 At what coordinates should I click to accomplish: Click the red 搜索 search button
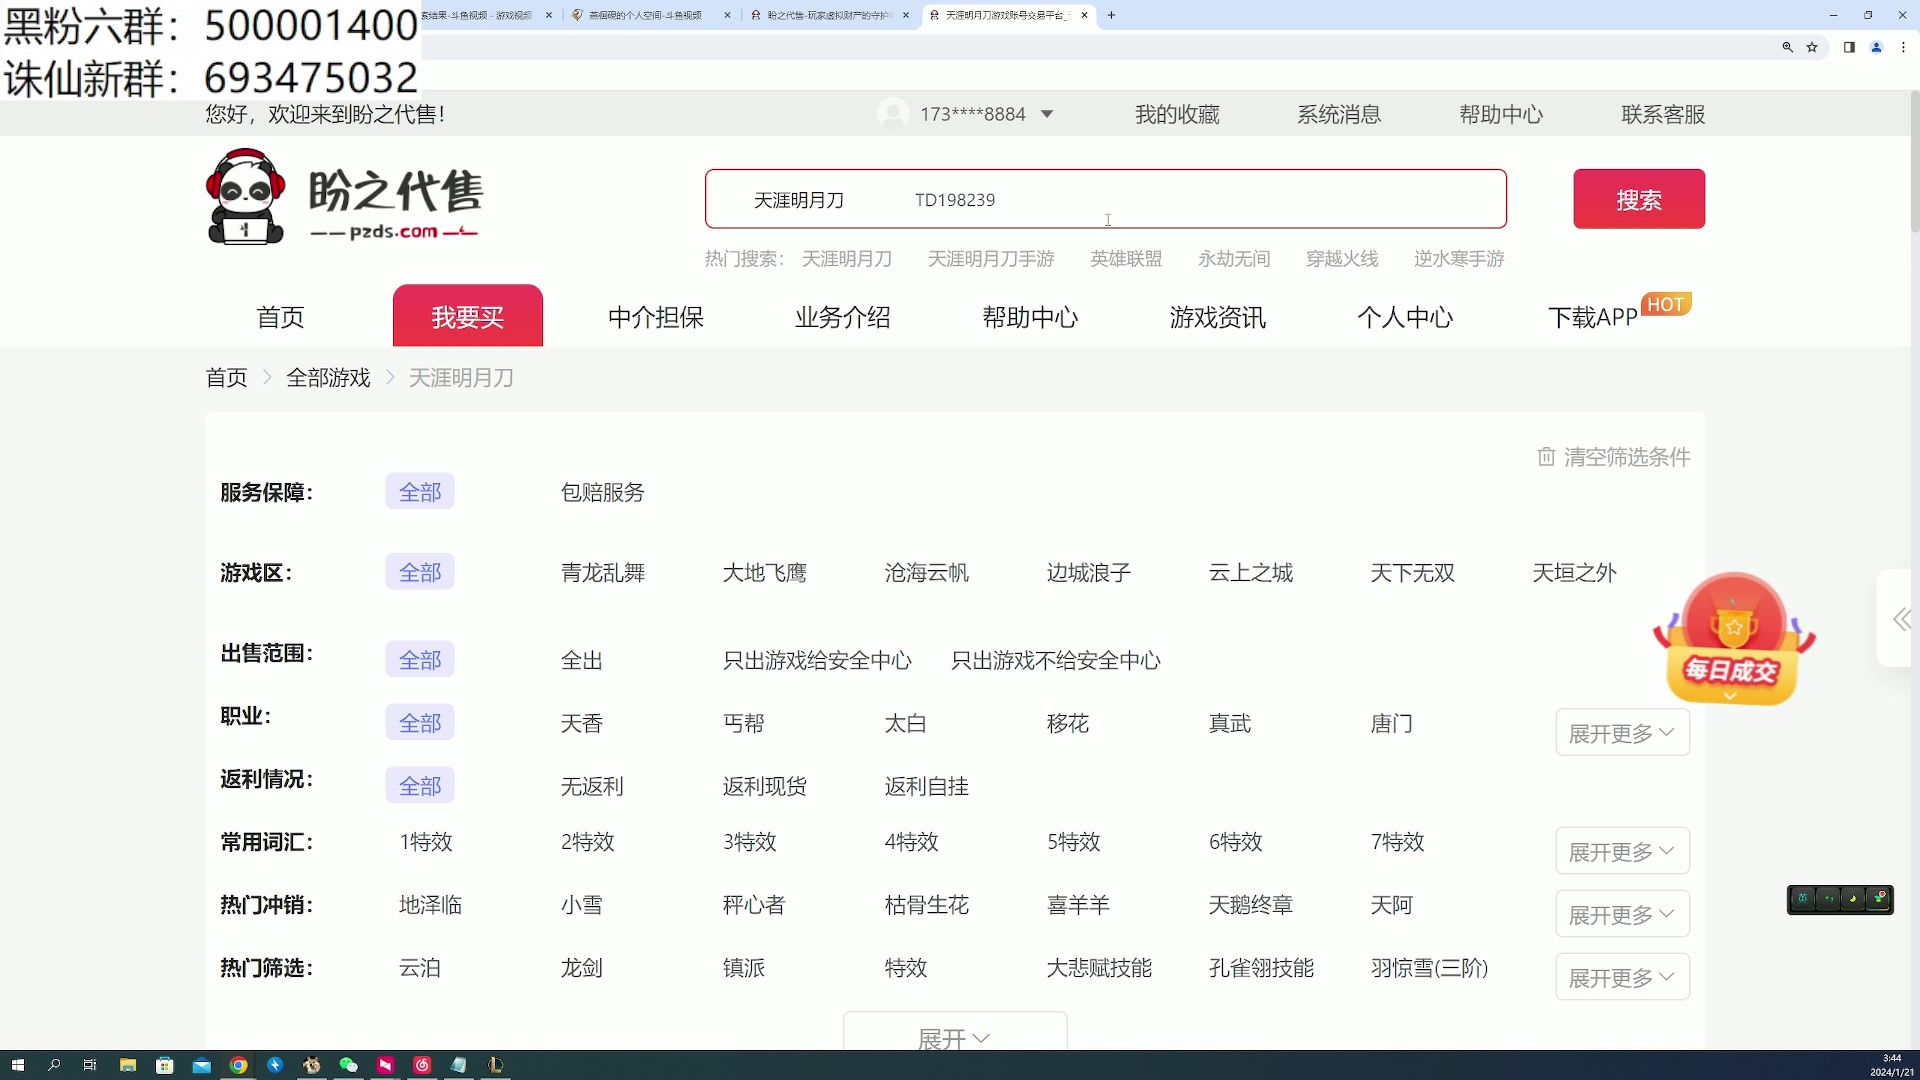point(1639,199)
